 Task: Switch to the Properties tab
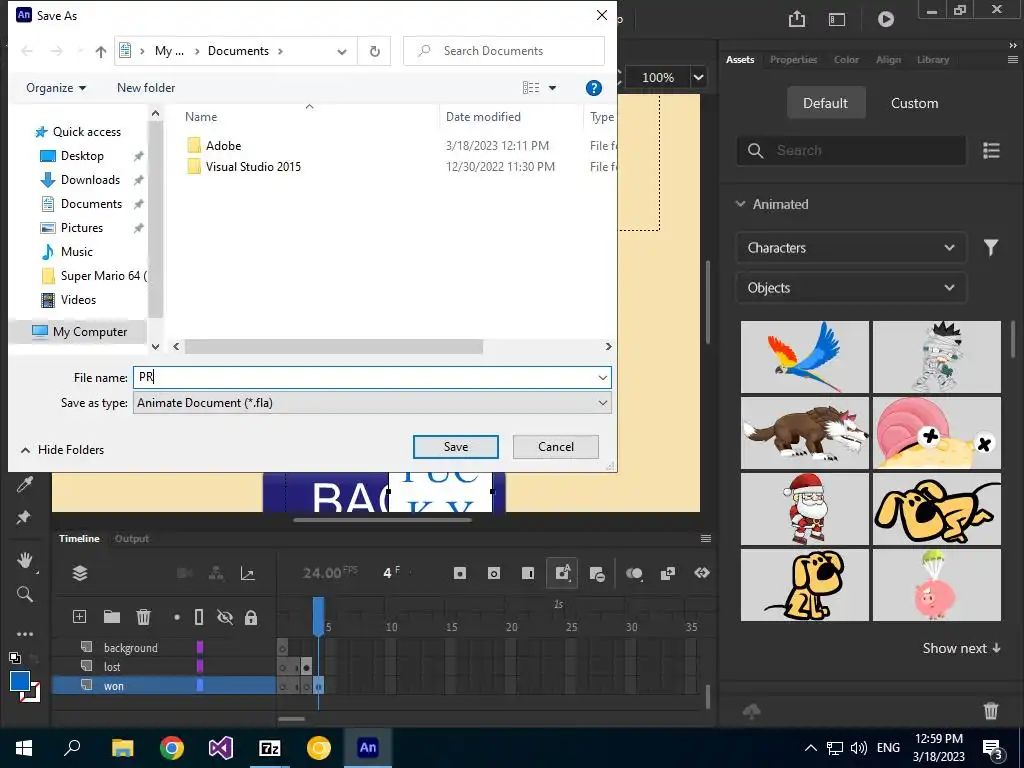pos(793,59)
